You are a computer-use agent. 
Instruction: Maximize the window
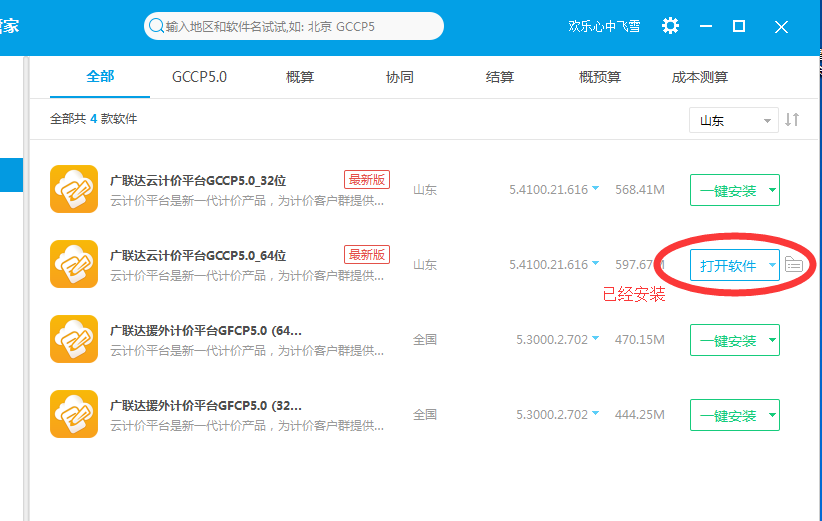tap(739, 26)
